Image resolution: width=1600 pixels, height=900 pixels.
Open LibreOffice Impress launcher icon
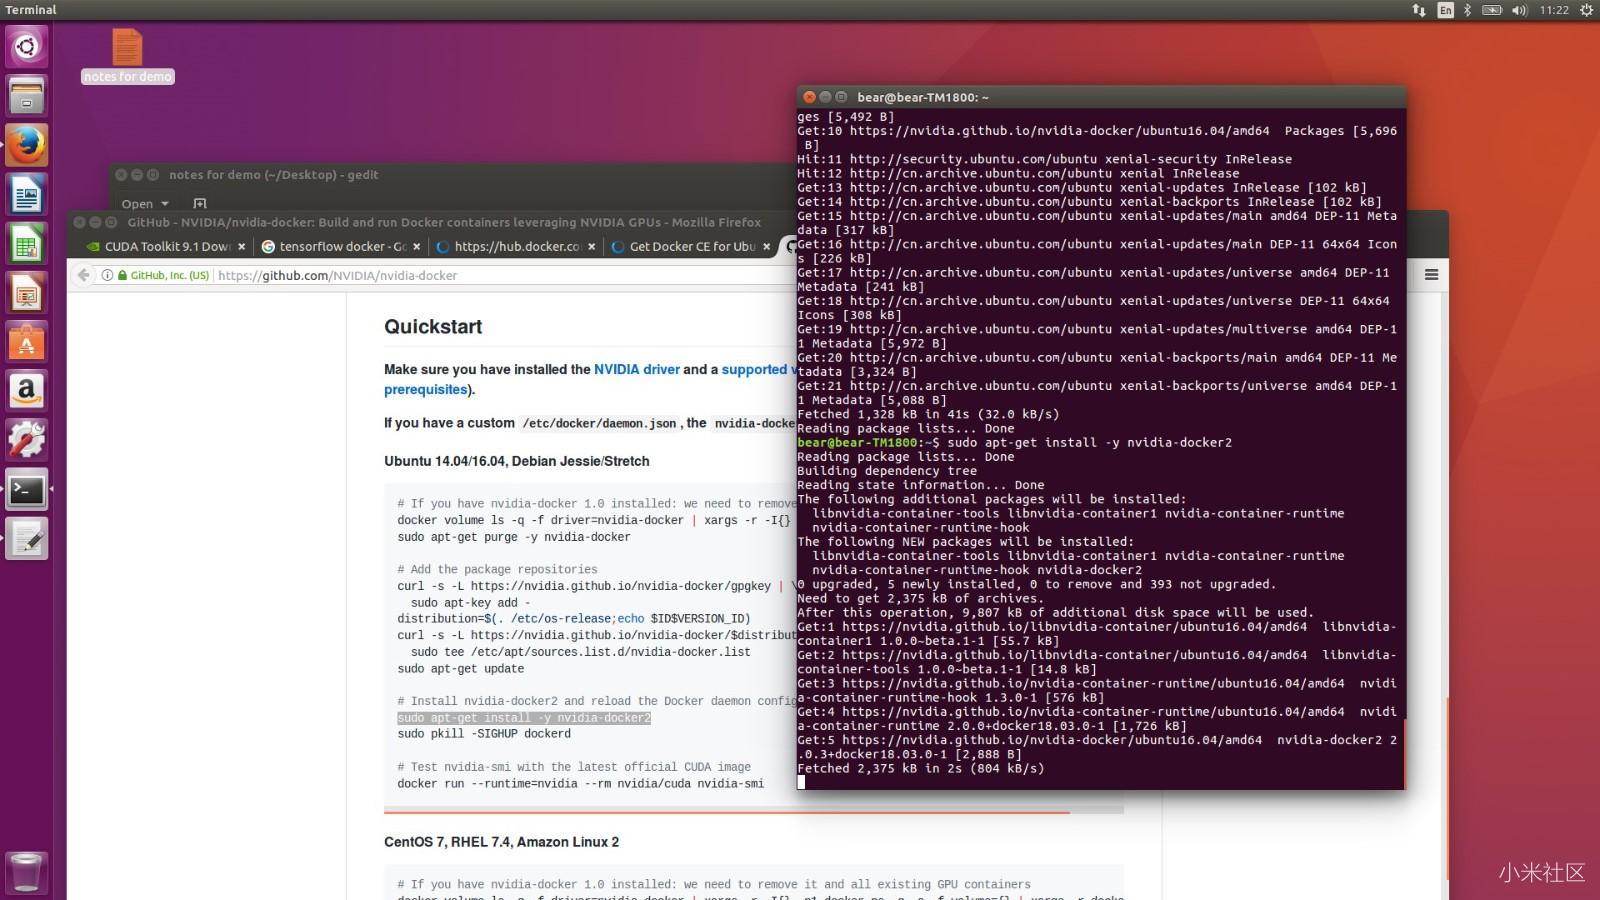27,292
